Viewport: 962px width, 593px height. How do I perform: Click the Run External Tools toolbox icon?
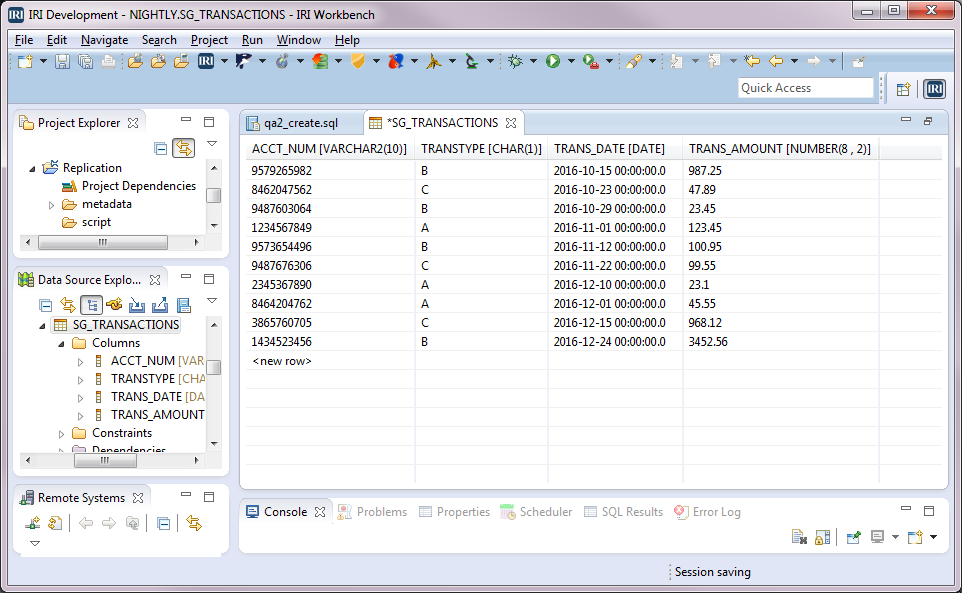click(591, 61)
